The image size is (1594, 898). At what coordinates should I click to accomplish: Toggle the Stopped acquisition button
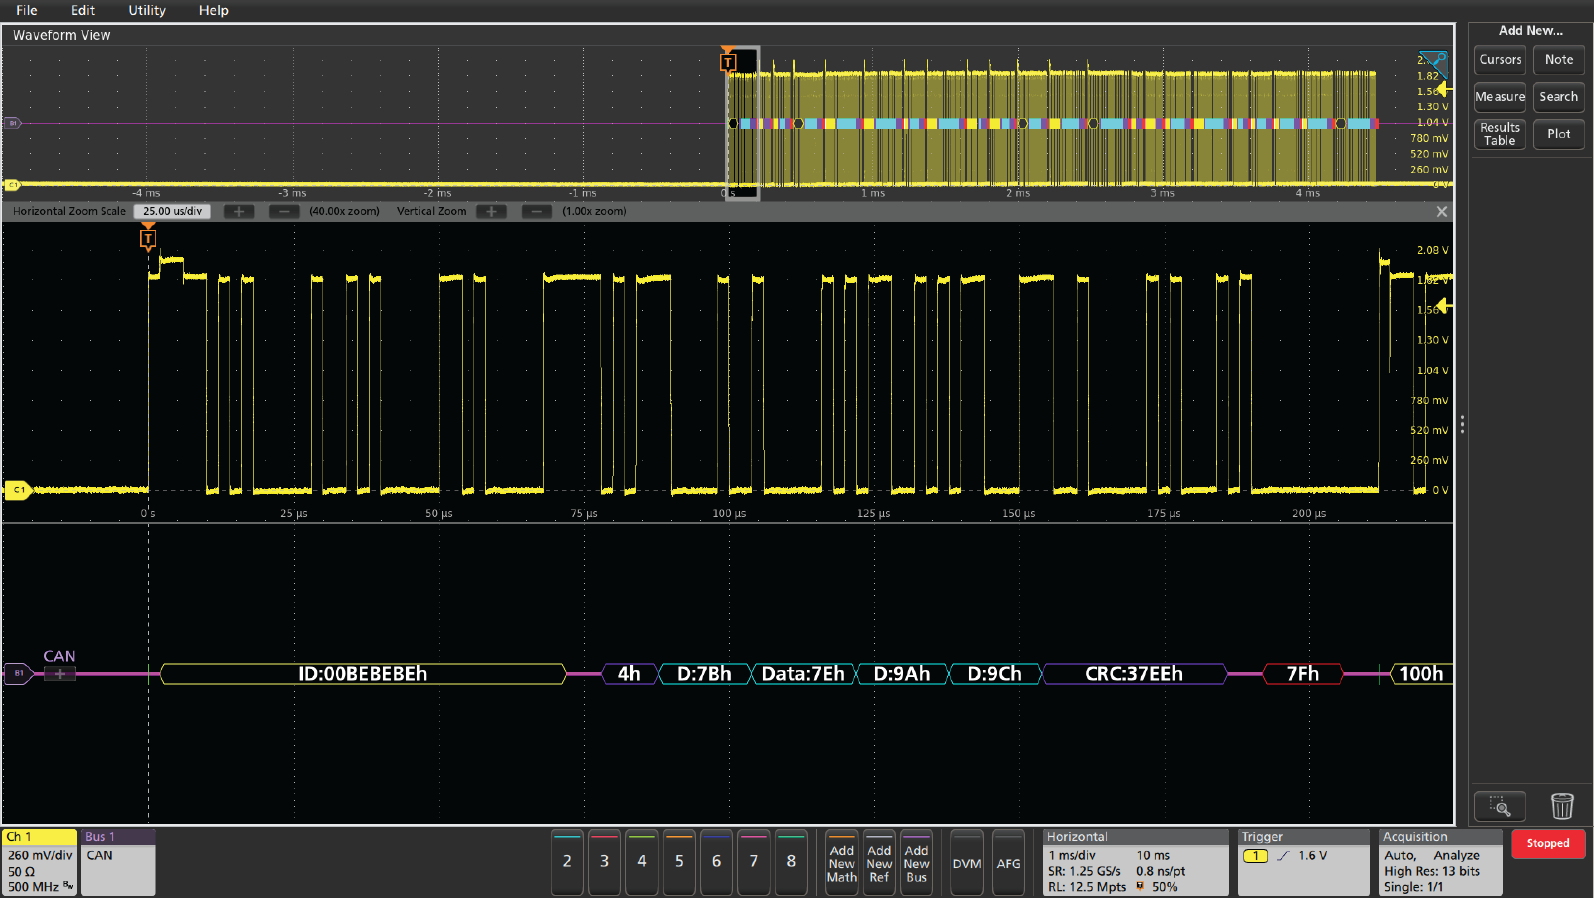click(x=1547, y=844)
